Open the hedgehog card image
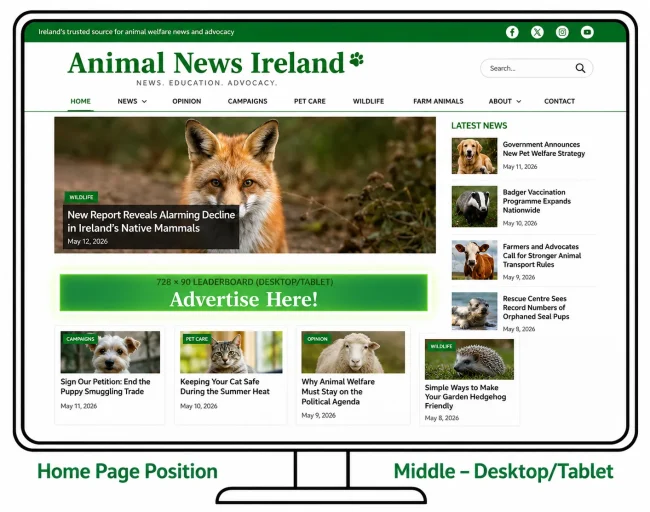Viewport: 650px width, 512px height. coord(469,359)
